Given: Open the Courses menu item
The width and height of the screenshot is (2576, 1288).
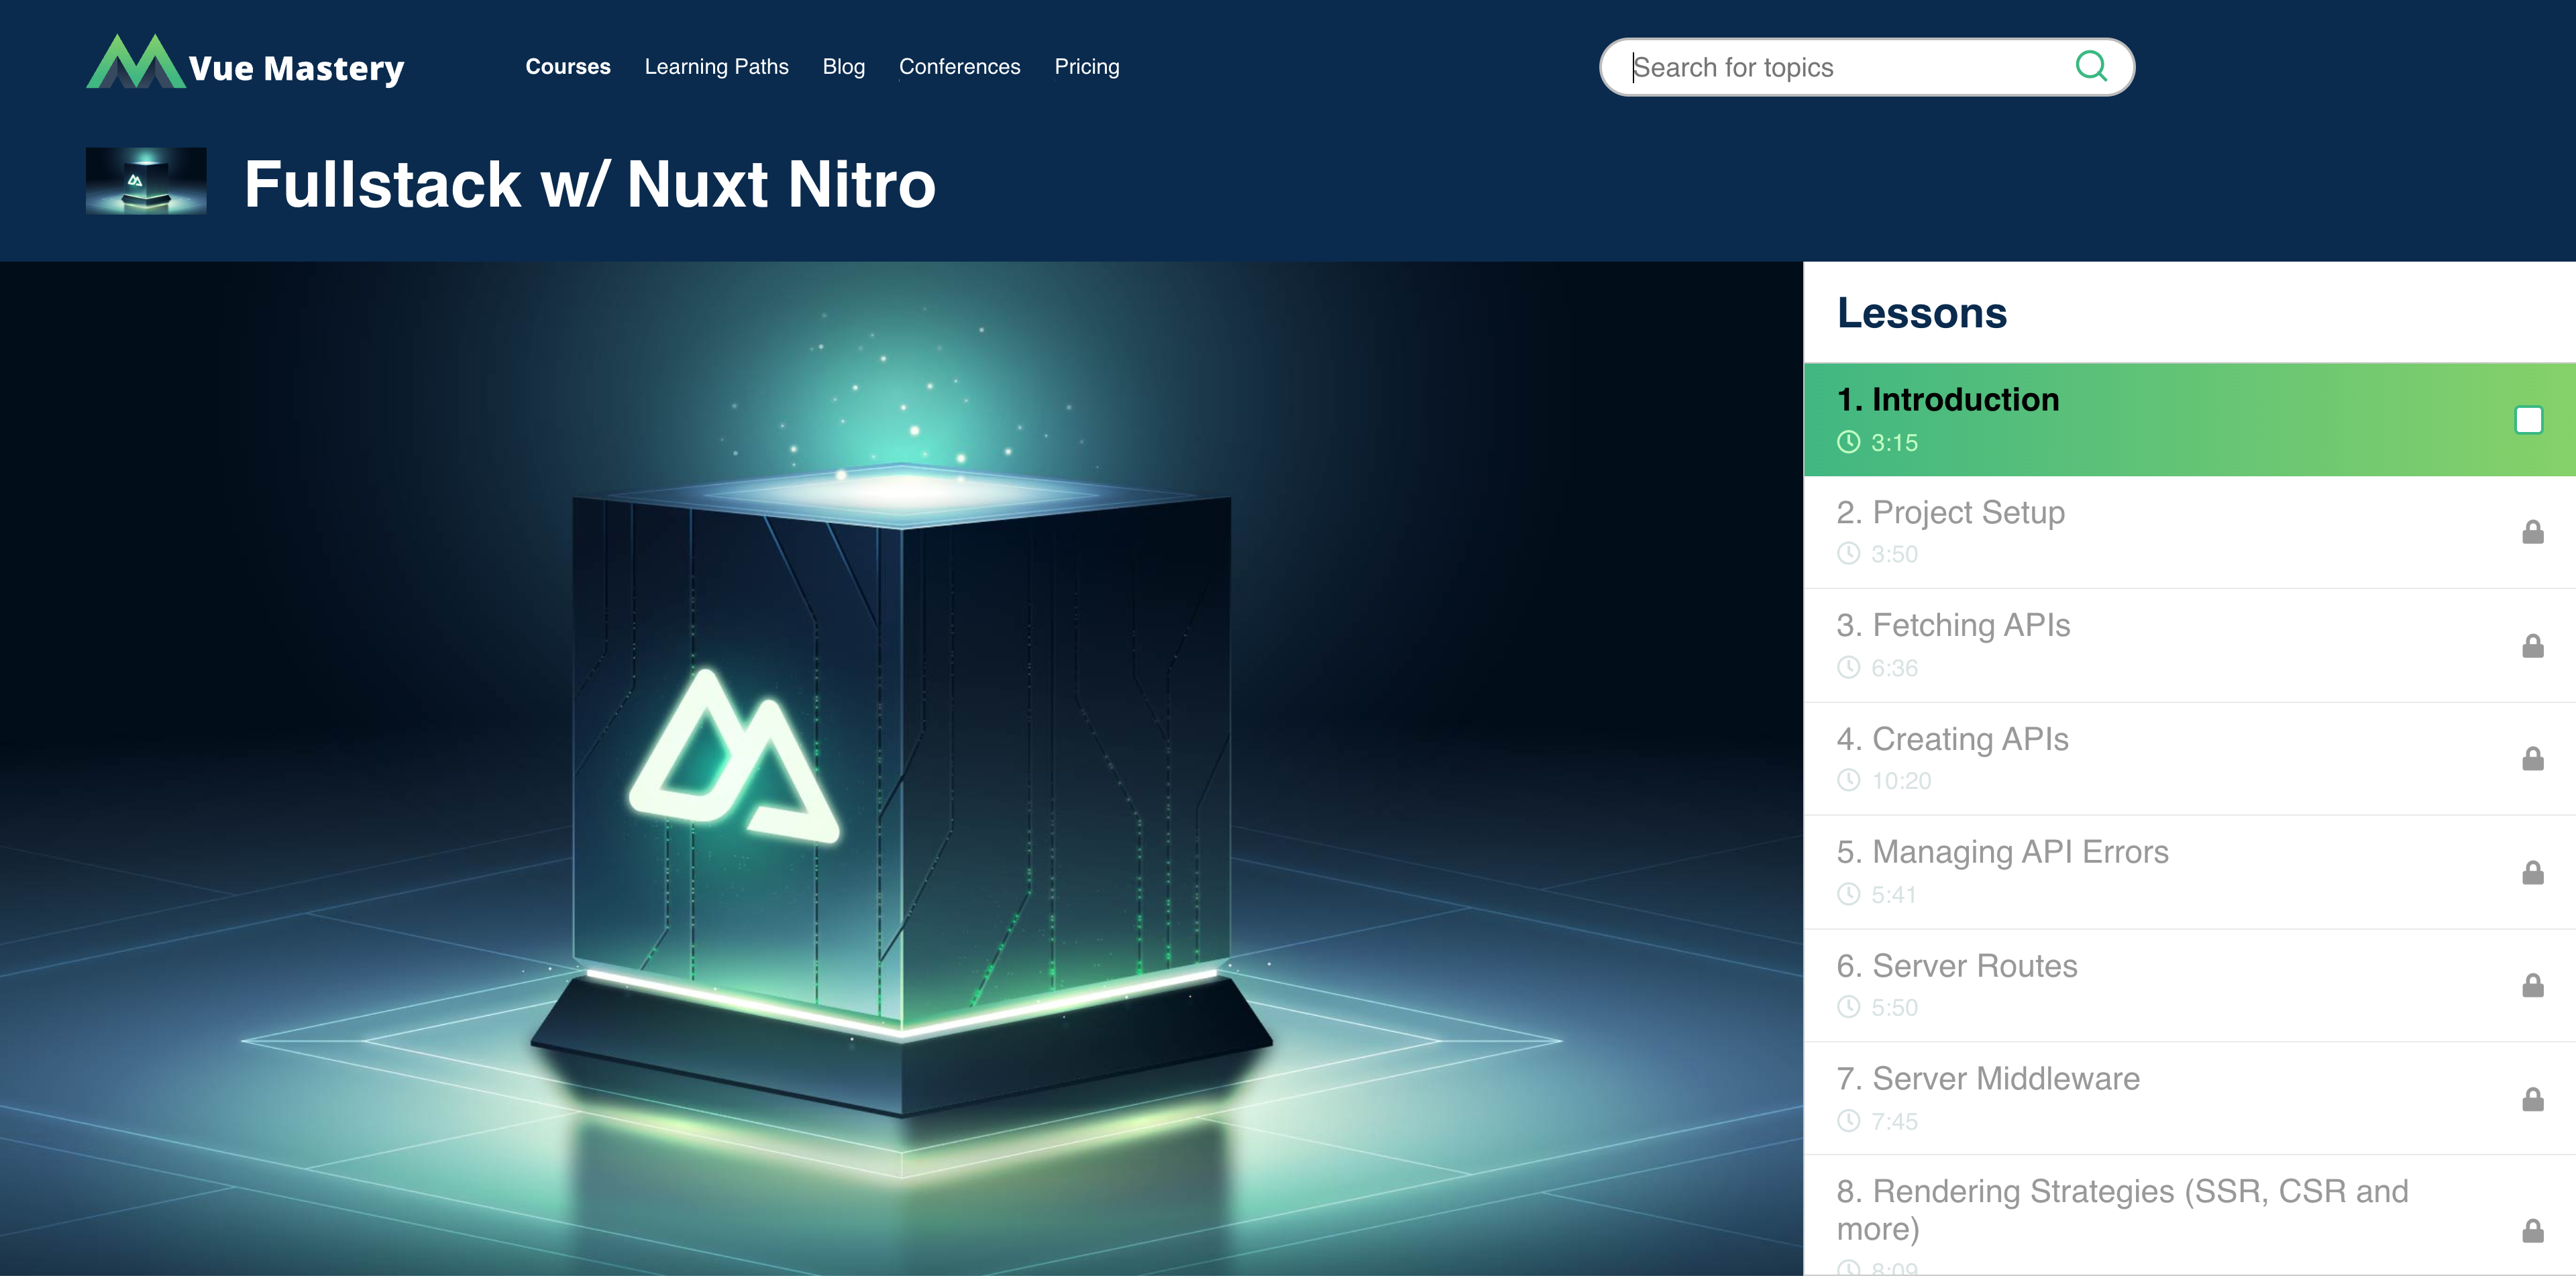Looking at the screenshot, I should pos(568,67).
